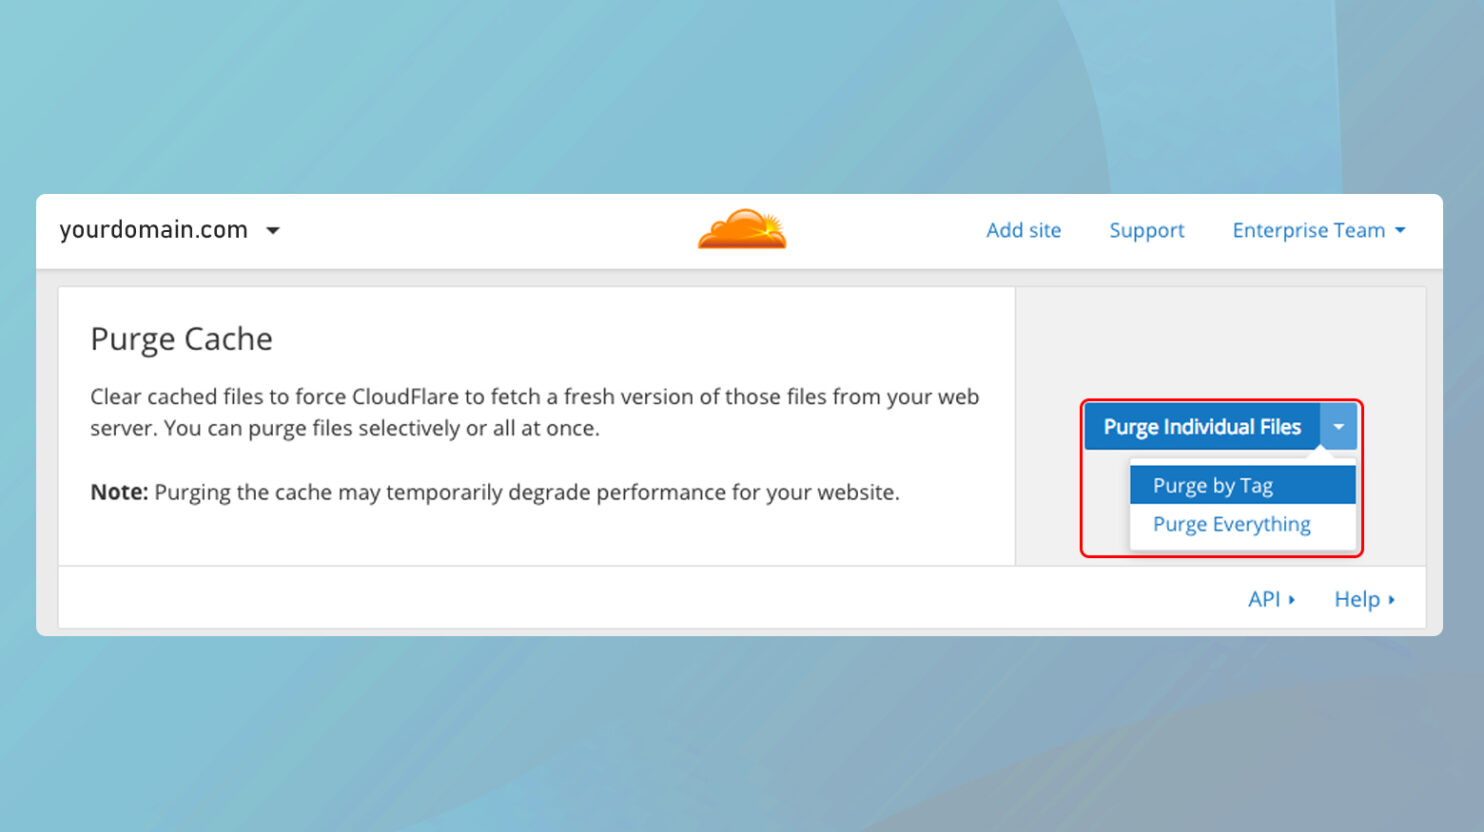
Task: Click the 'temporarily degrade performance' warning sentence
Action: [x=526, y=492]
